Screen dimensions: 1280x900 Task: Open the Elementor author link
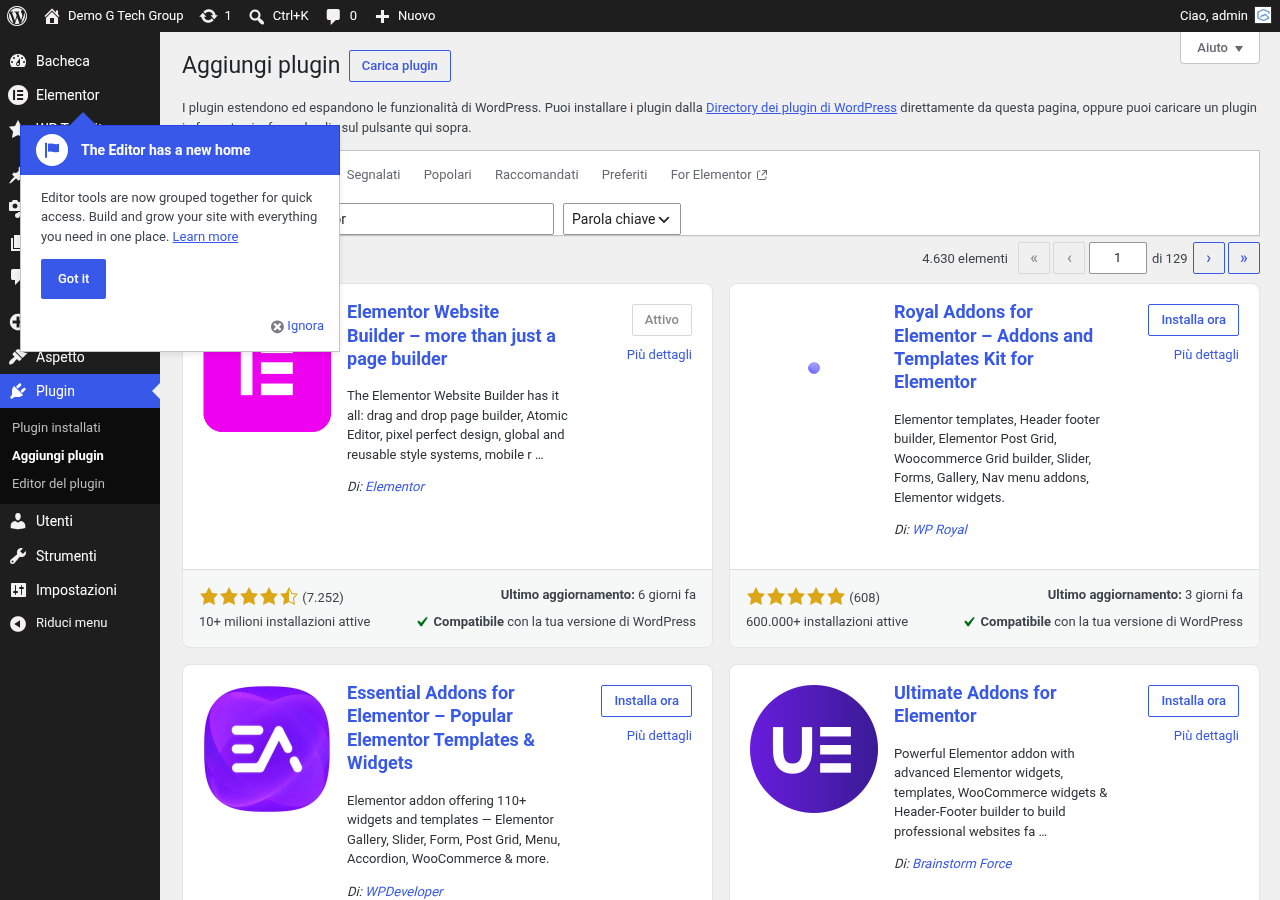click(395, 487)
